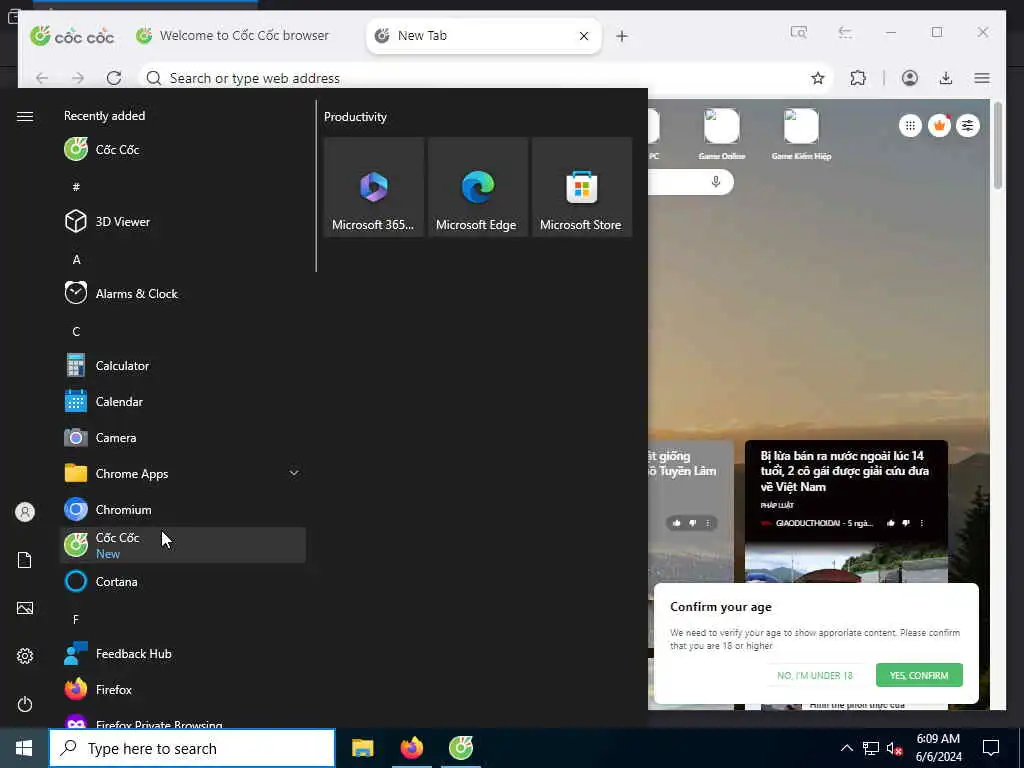
Task: Bookmark this page with the star
Action: pyautogui.click(x=818, y=78)
